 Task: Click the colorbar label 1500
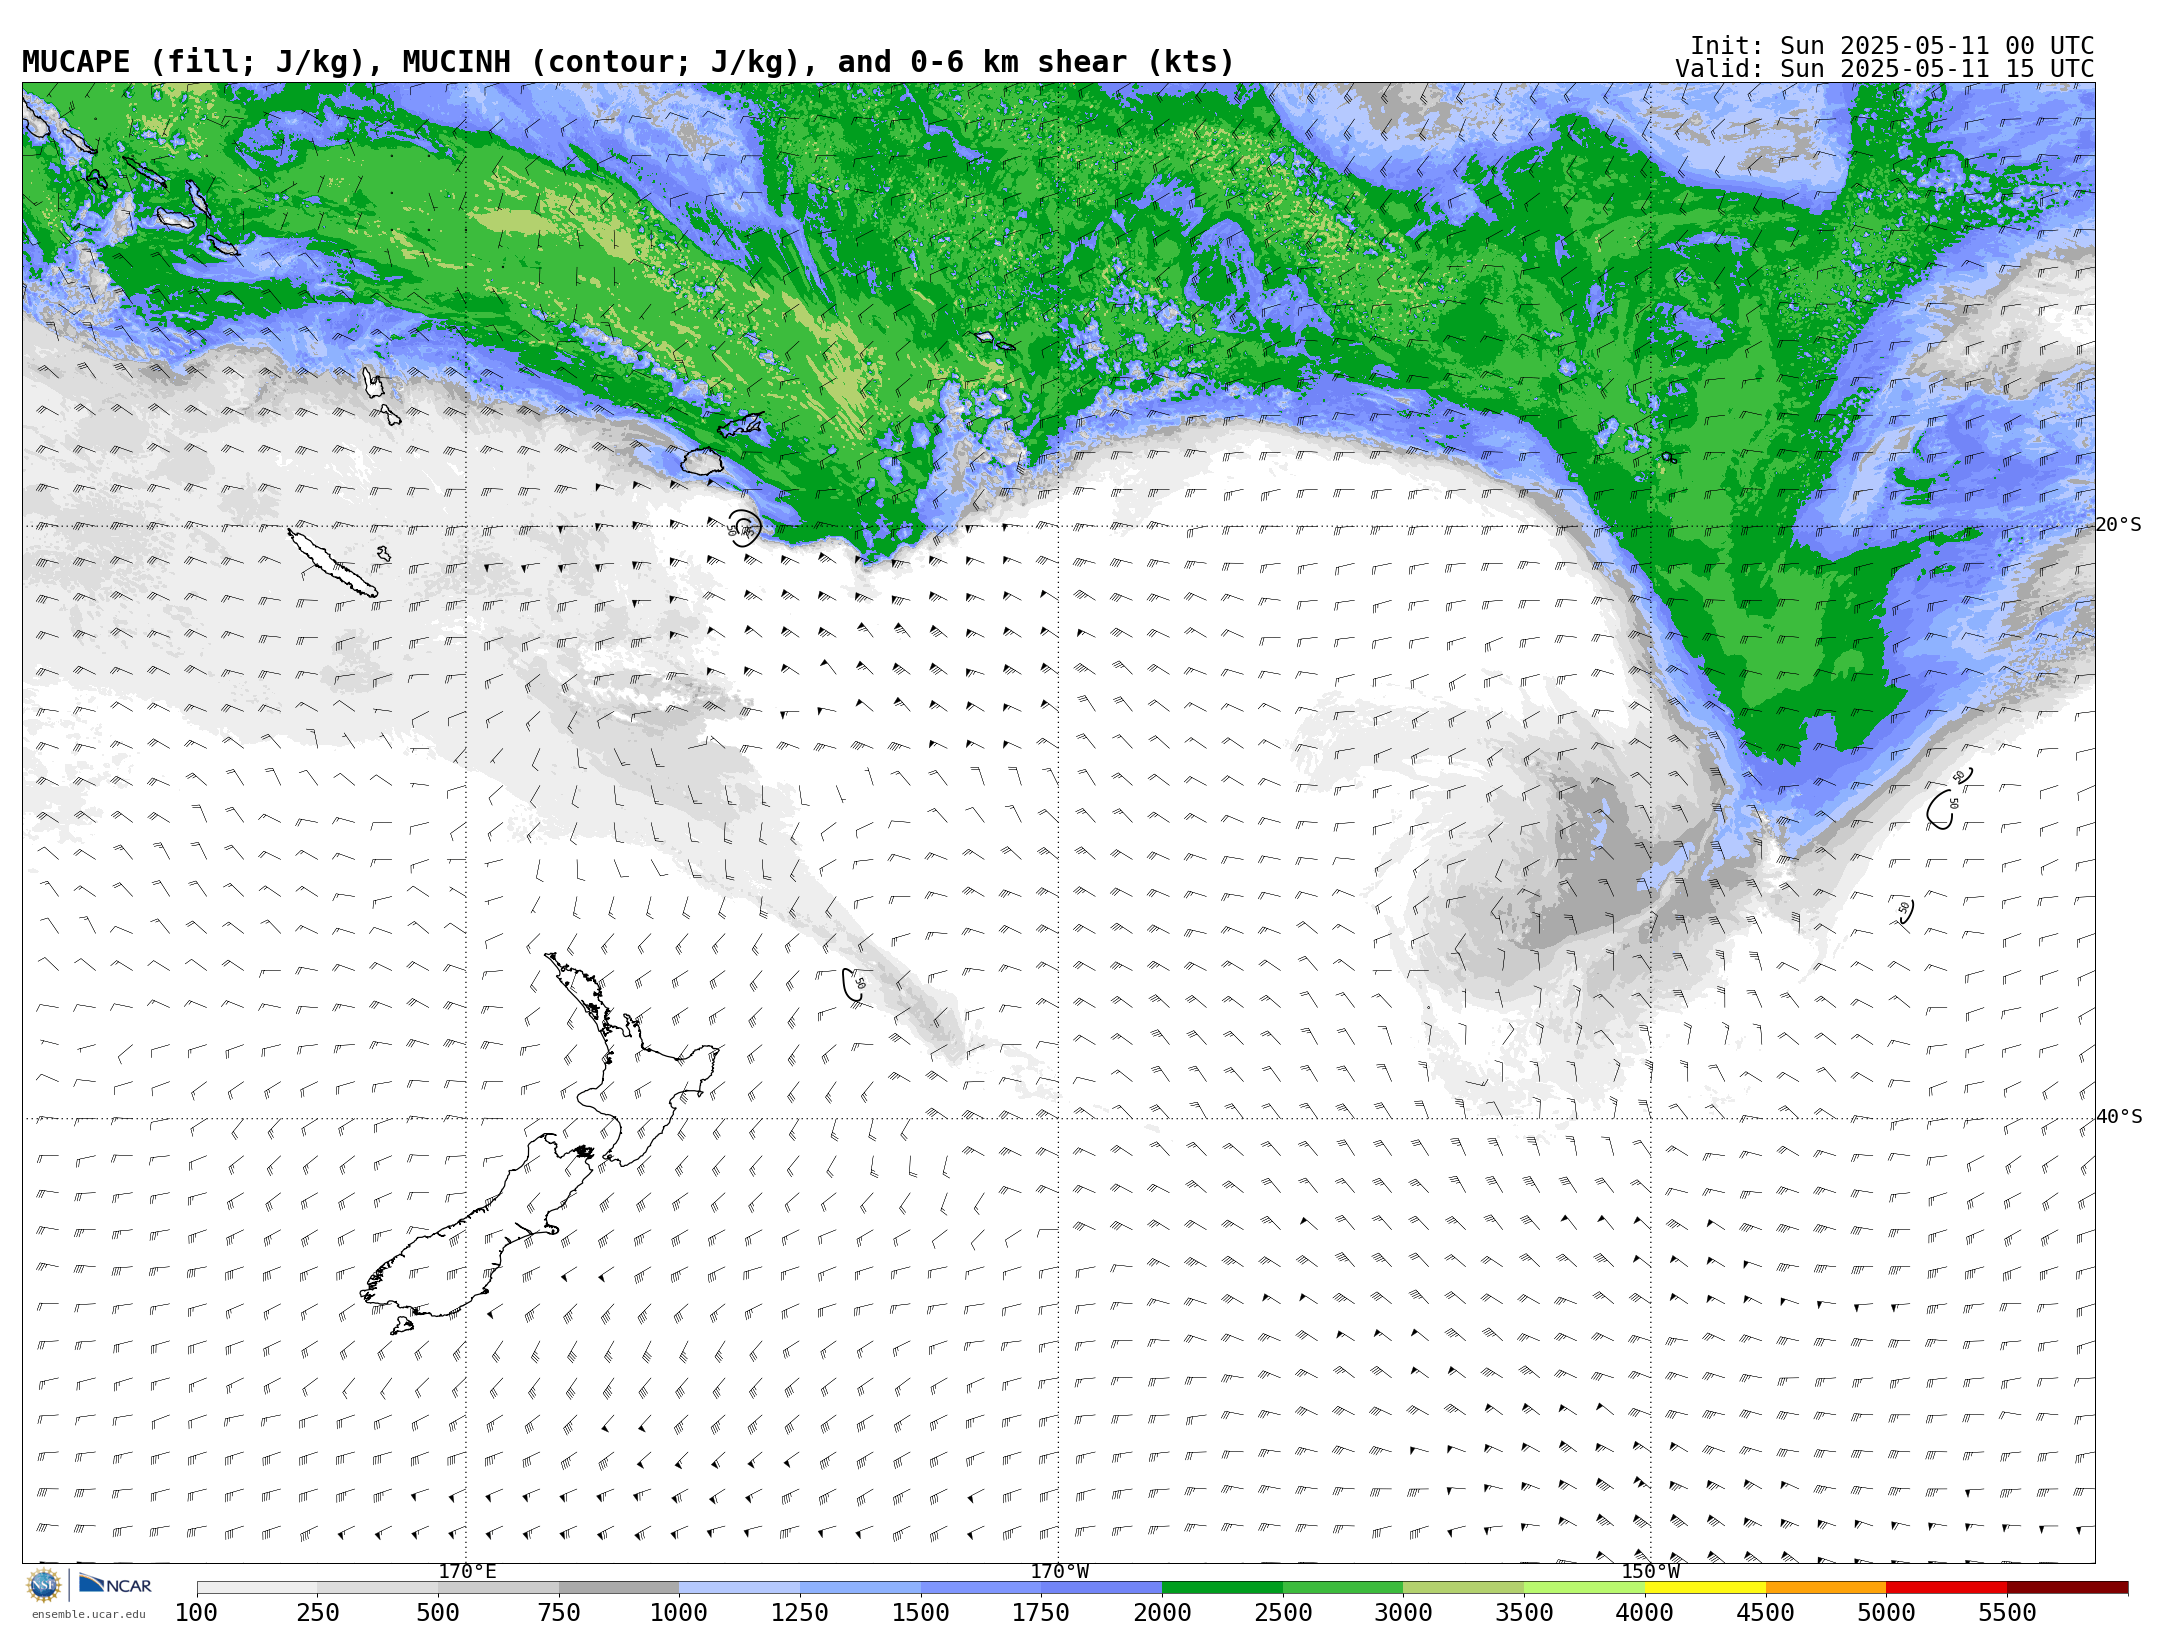point(921,1612)
